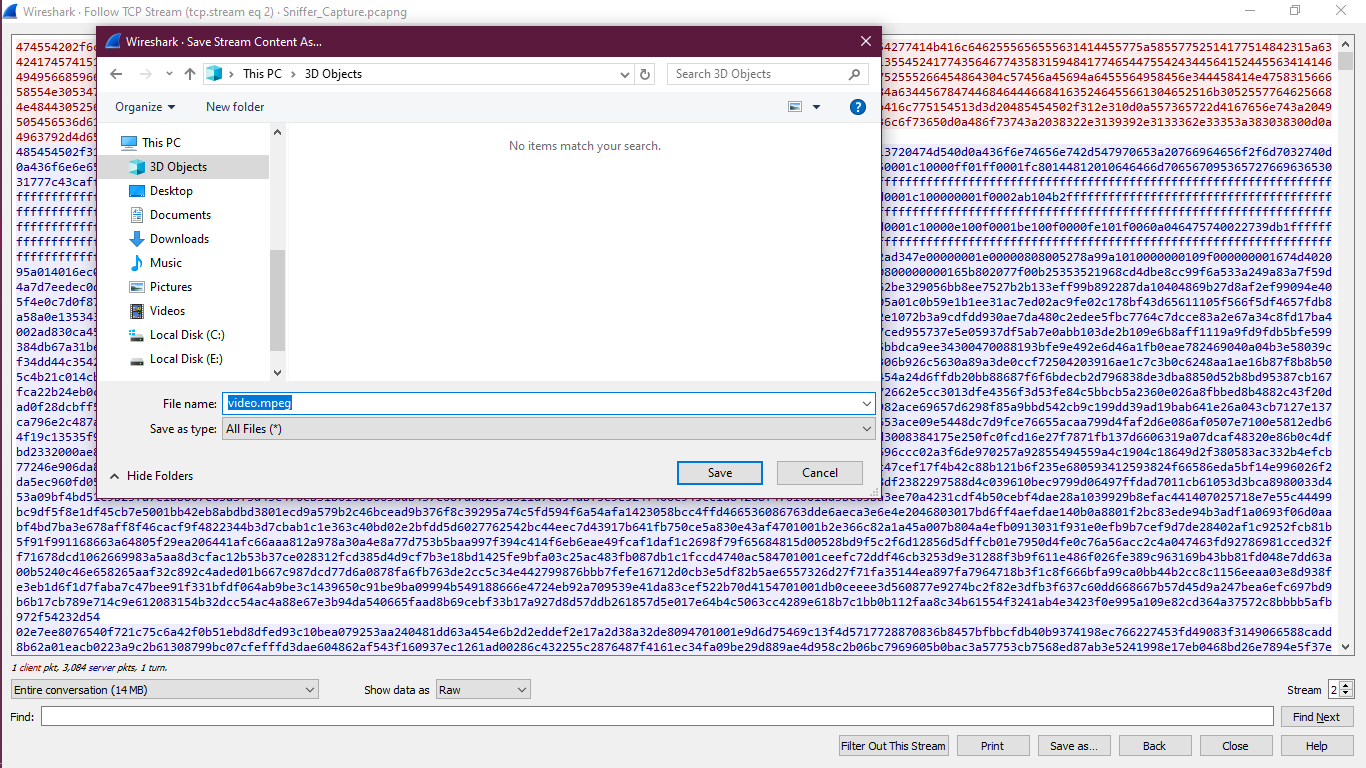Open dialog help question mark
The image size is (1366, 768).
[x=857, y=107]
